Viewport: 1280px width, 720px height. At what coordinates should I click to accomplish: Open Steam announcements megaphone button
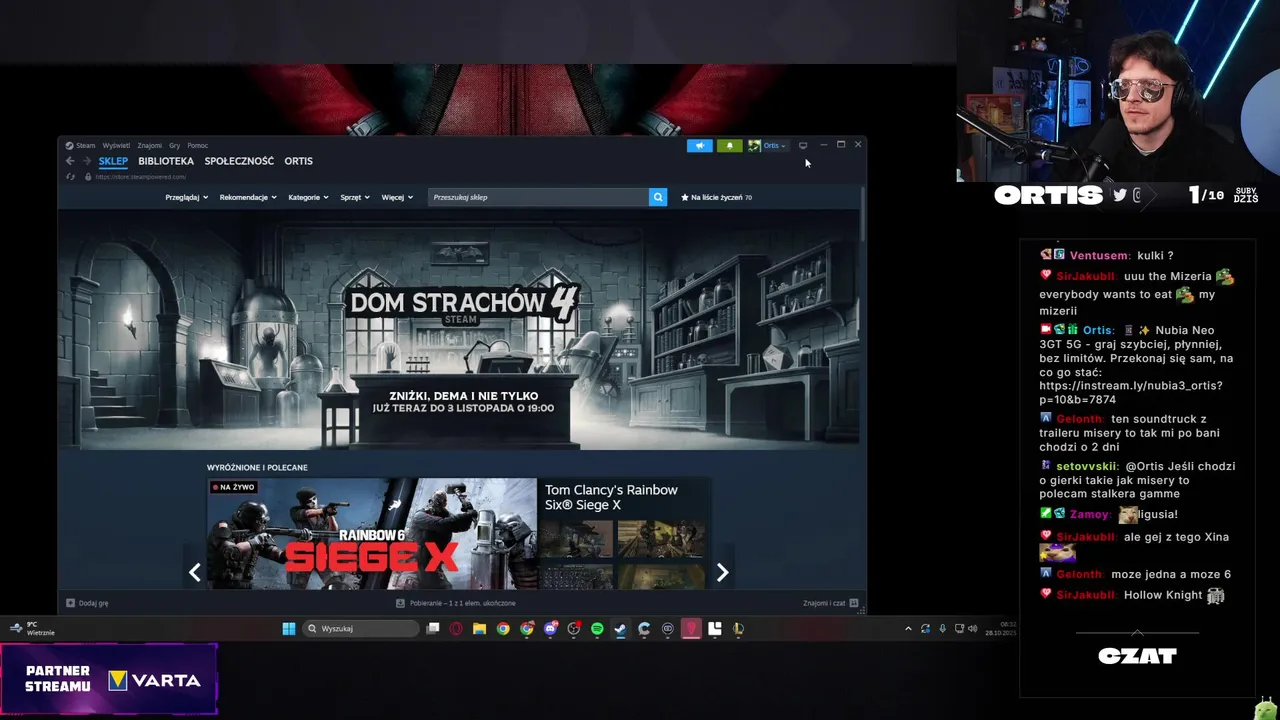click(x=700, y=145)
